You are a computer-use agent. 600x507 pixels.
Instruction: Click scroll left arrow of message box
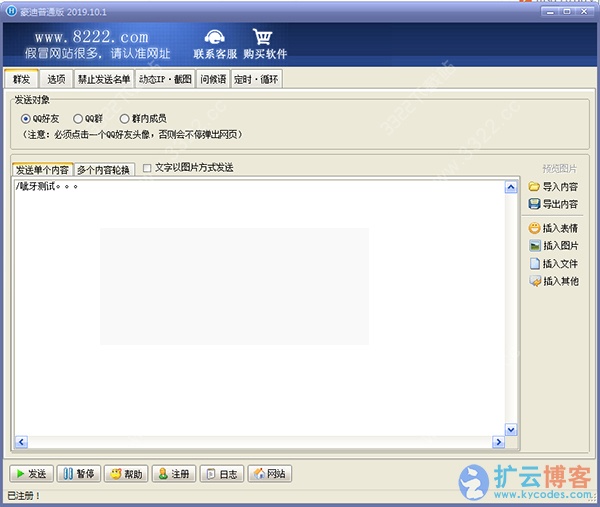coord(21,442)
